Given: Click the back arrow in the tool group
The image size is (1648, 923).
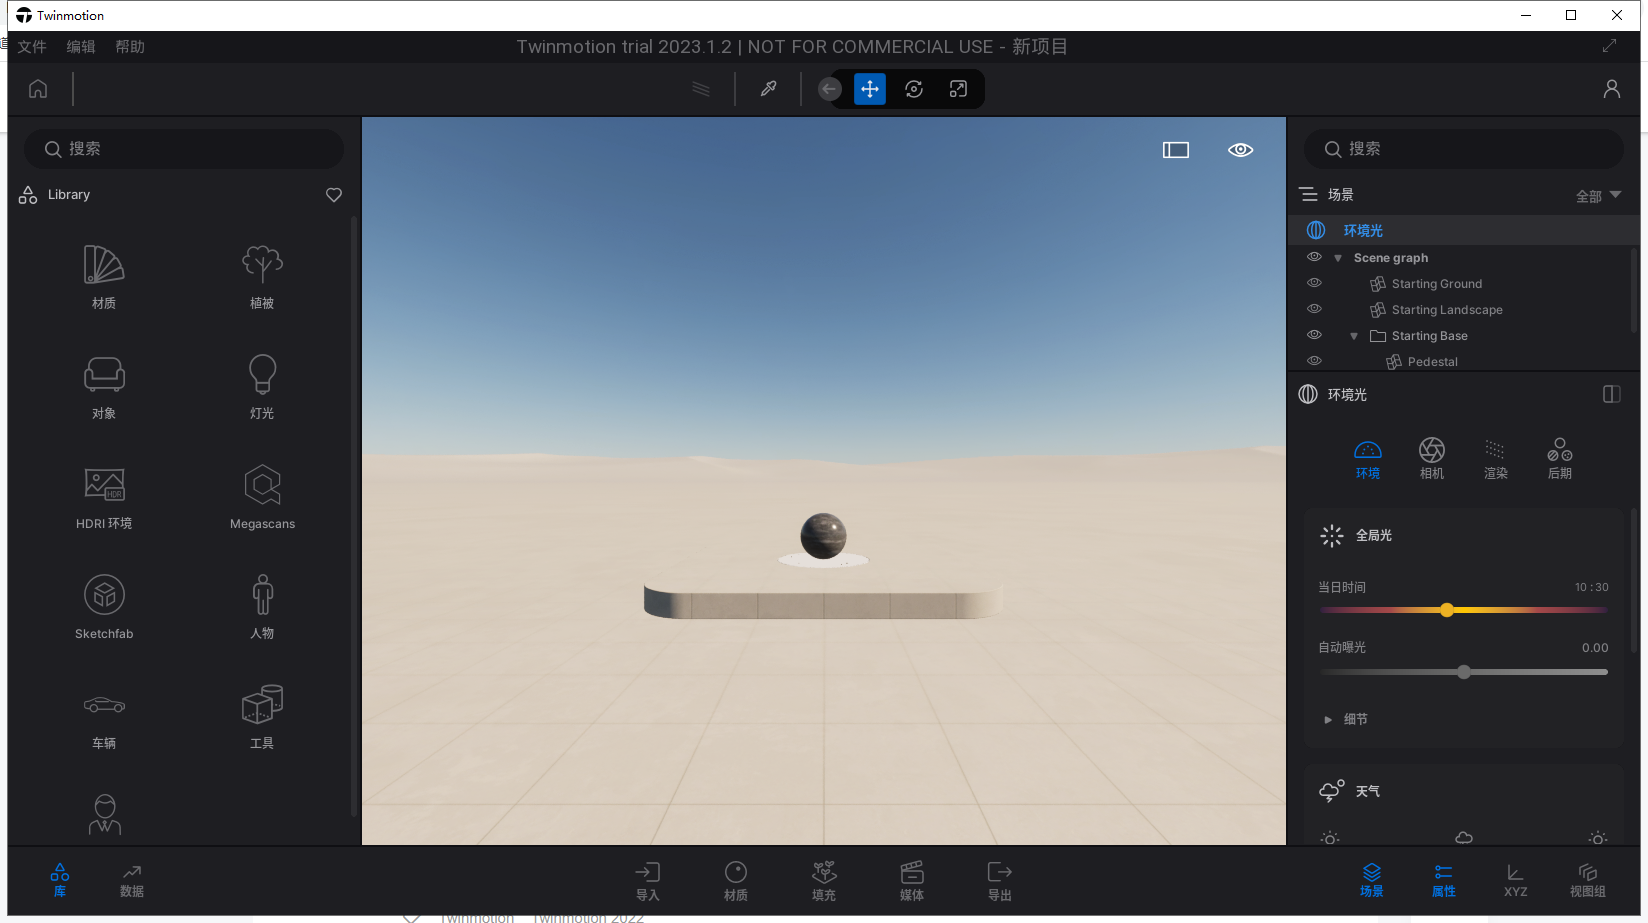Looking at the screenshot, I should pyautogui.click(x=829, y=89).
